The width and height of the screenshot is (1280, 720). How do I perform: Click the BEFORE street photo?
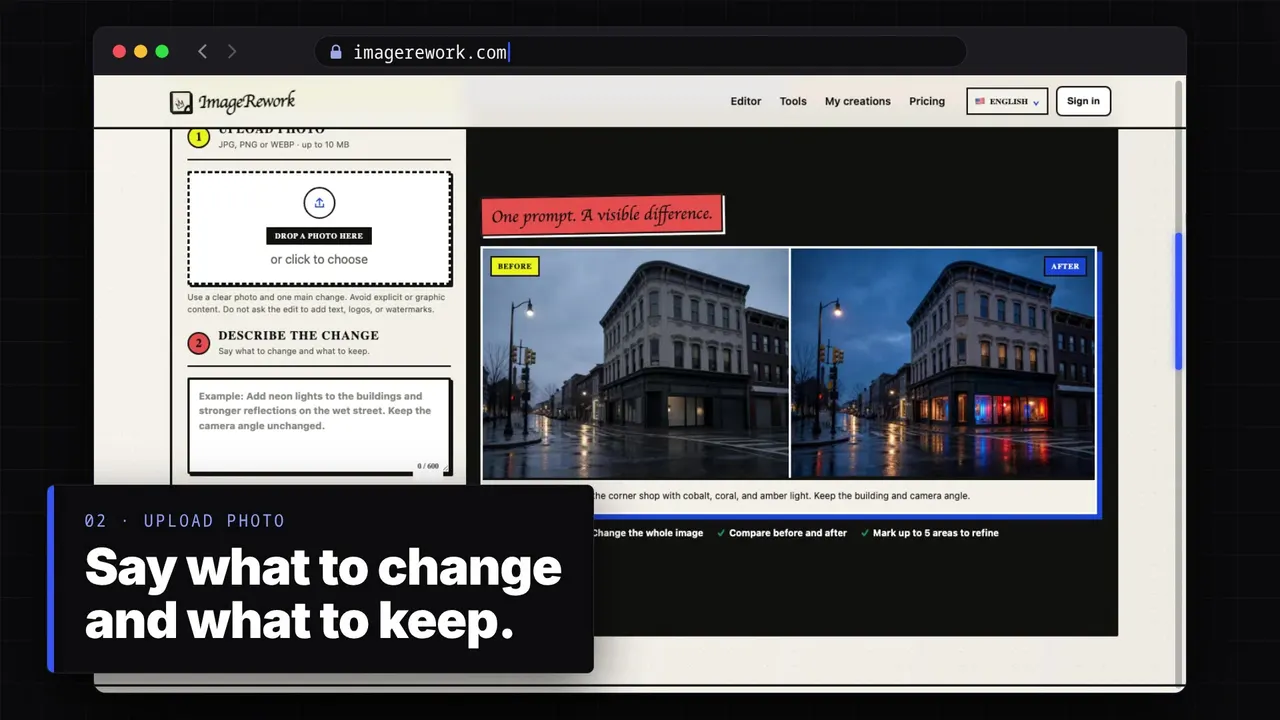tap(636, 364)
